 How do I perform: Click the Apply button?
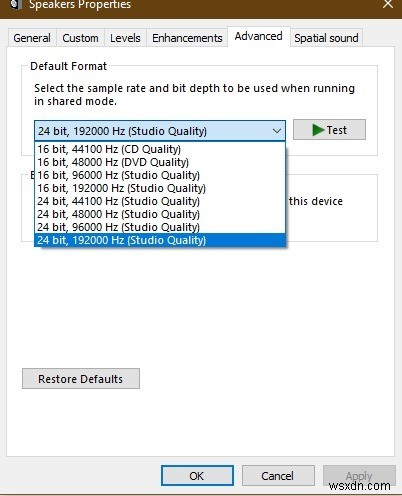[359, 476]
